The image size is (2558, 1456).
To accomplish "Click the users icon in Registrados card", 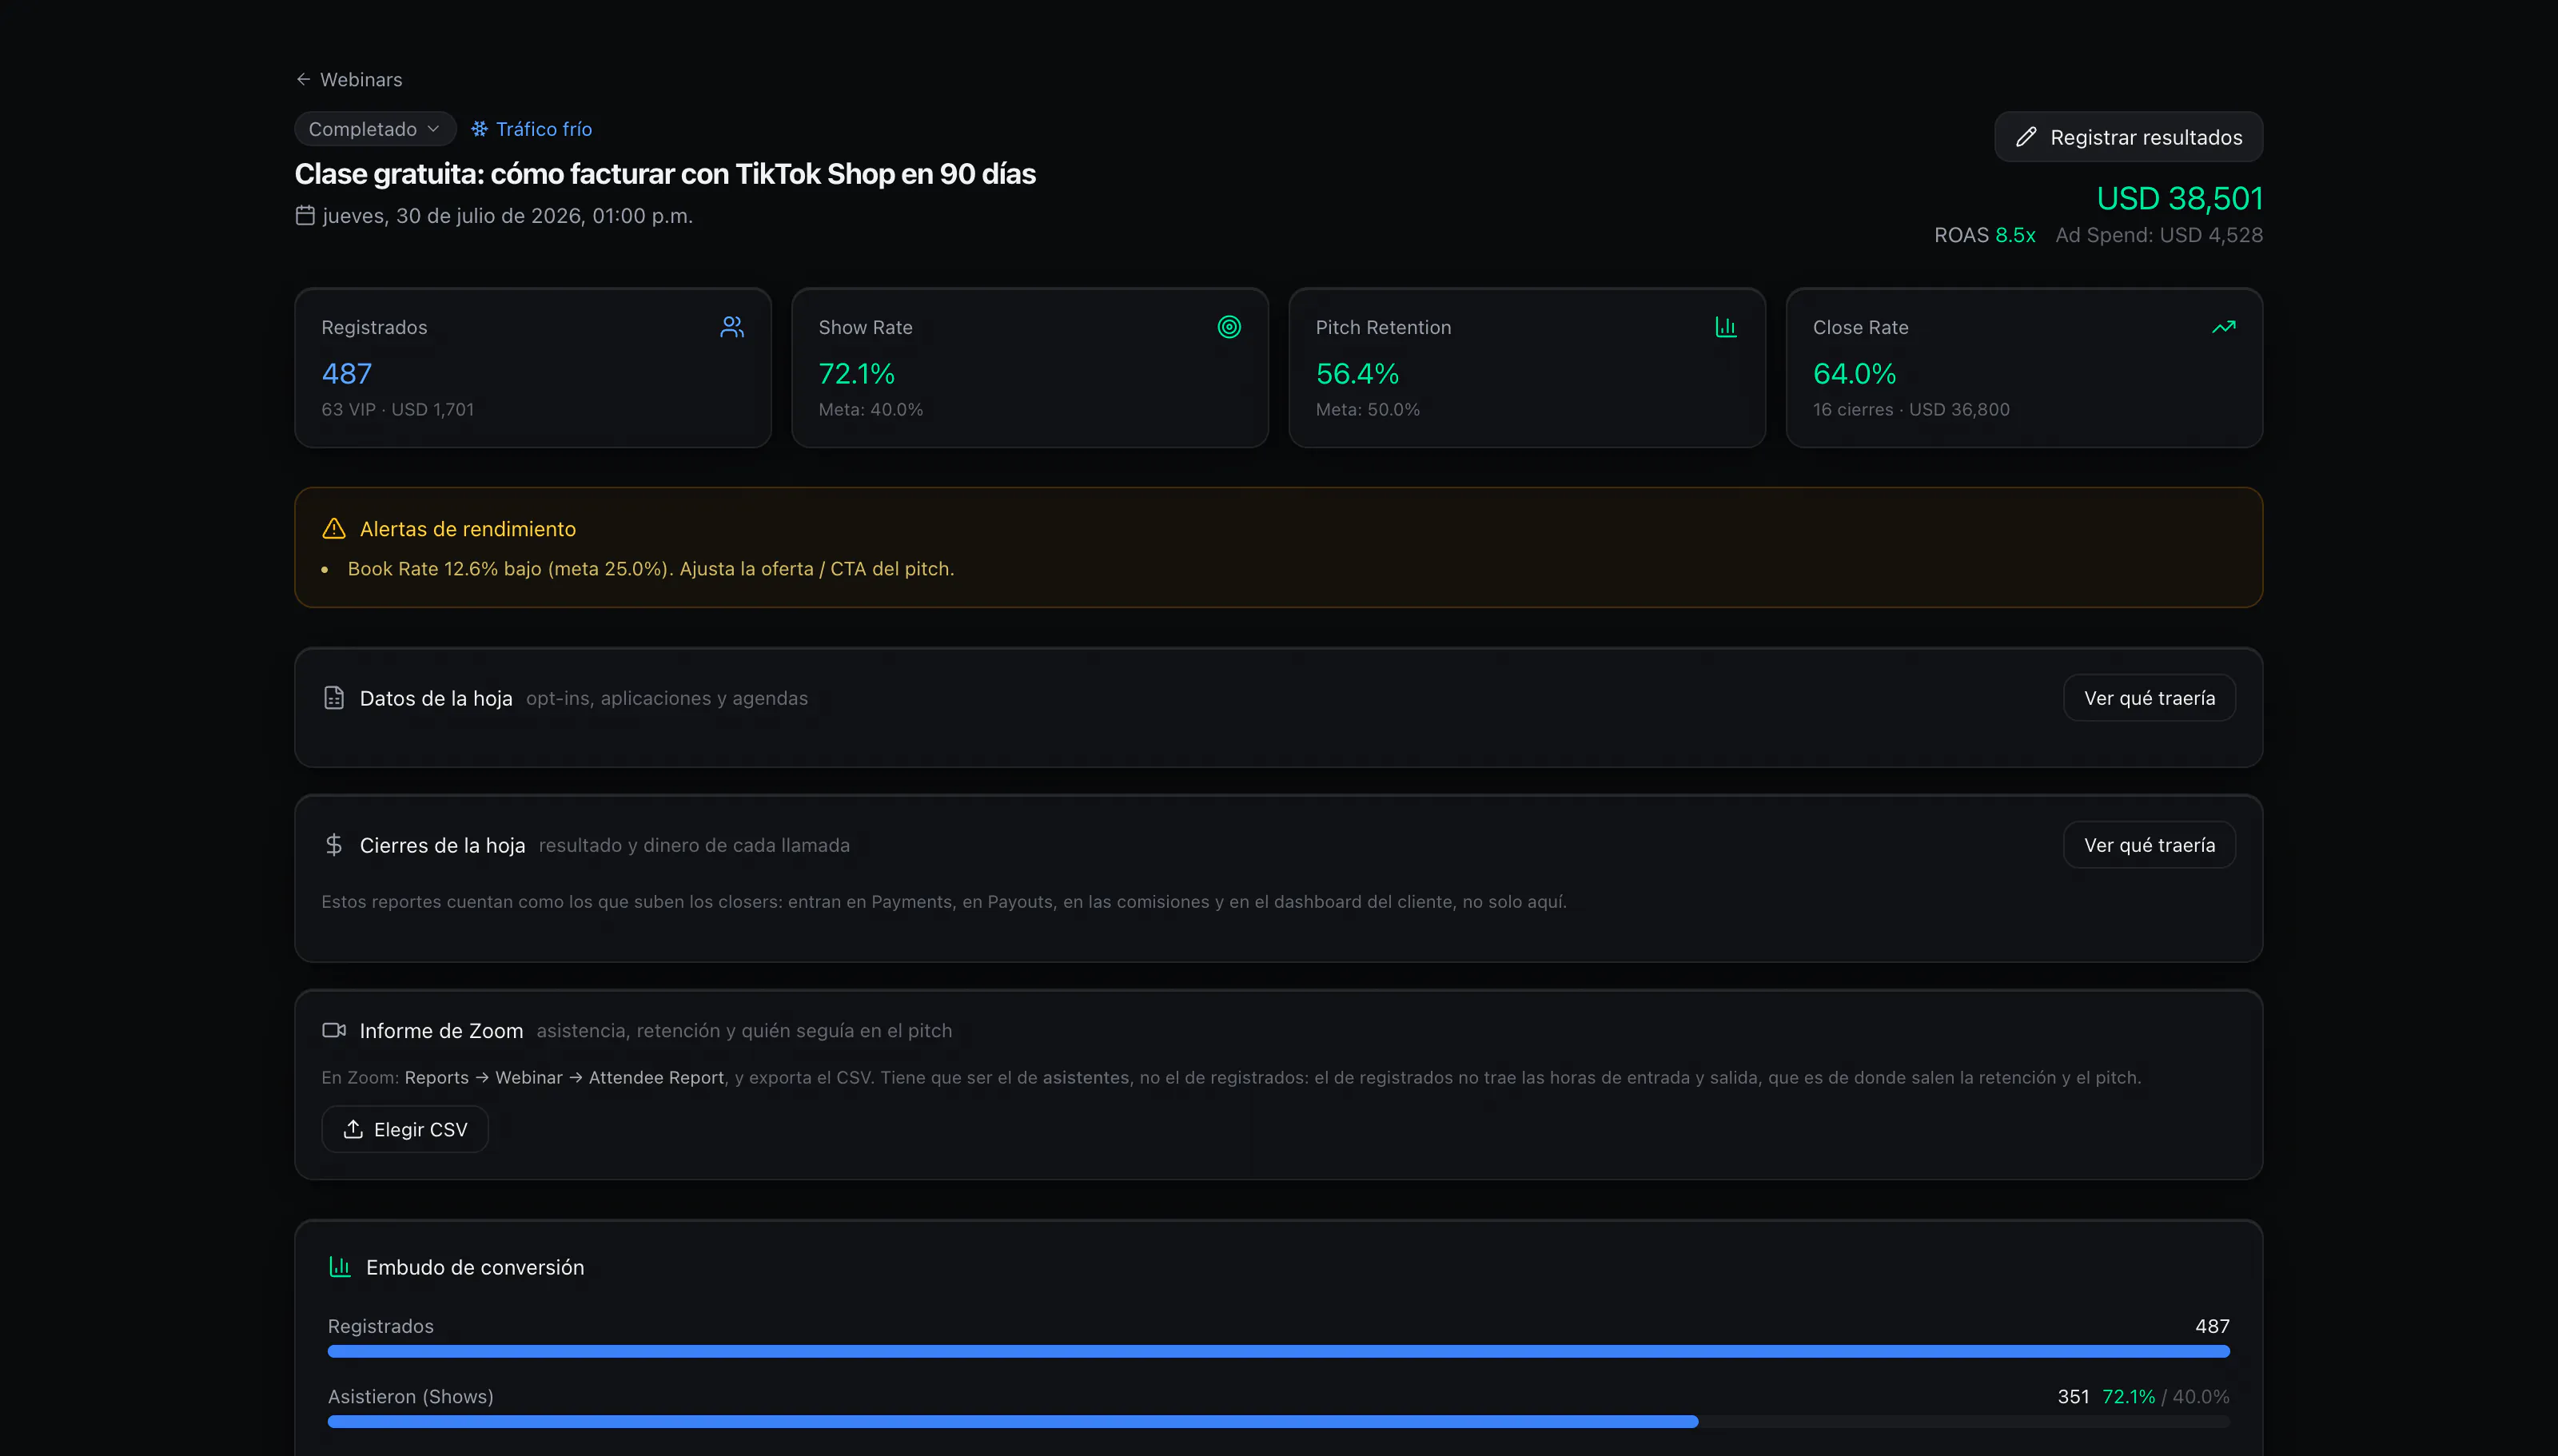I will [x=732, y=327].
